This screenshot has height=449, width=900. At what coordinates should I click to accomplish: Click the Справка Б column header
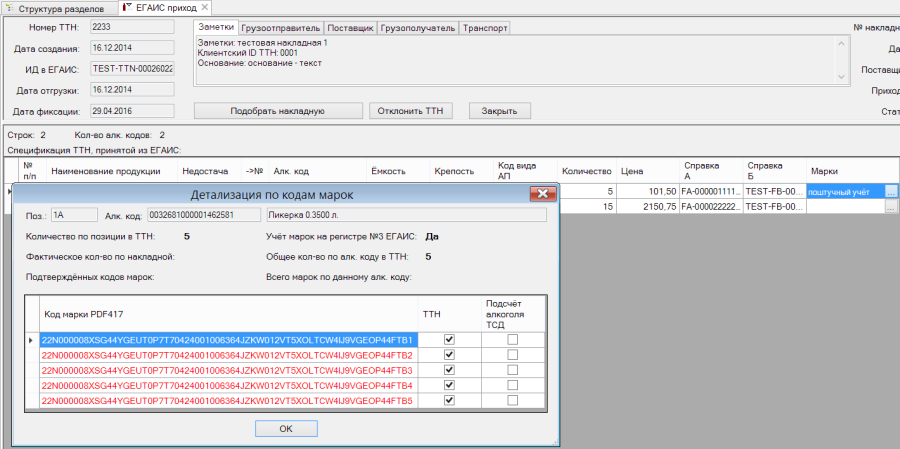[774, 171]
